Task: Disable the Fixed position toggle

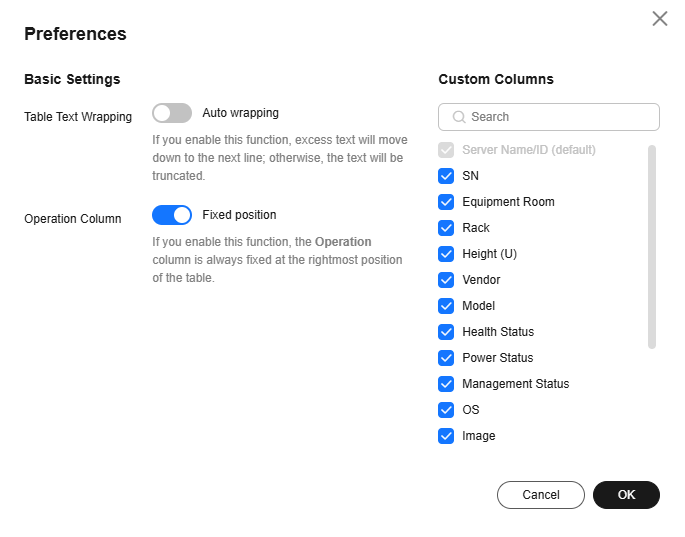Action: [172, 215]
